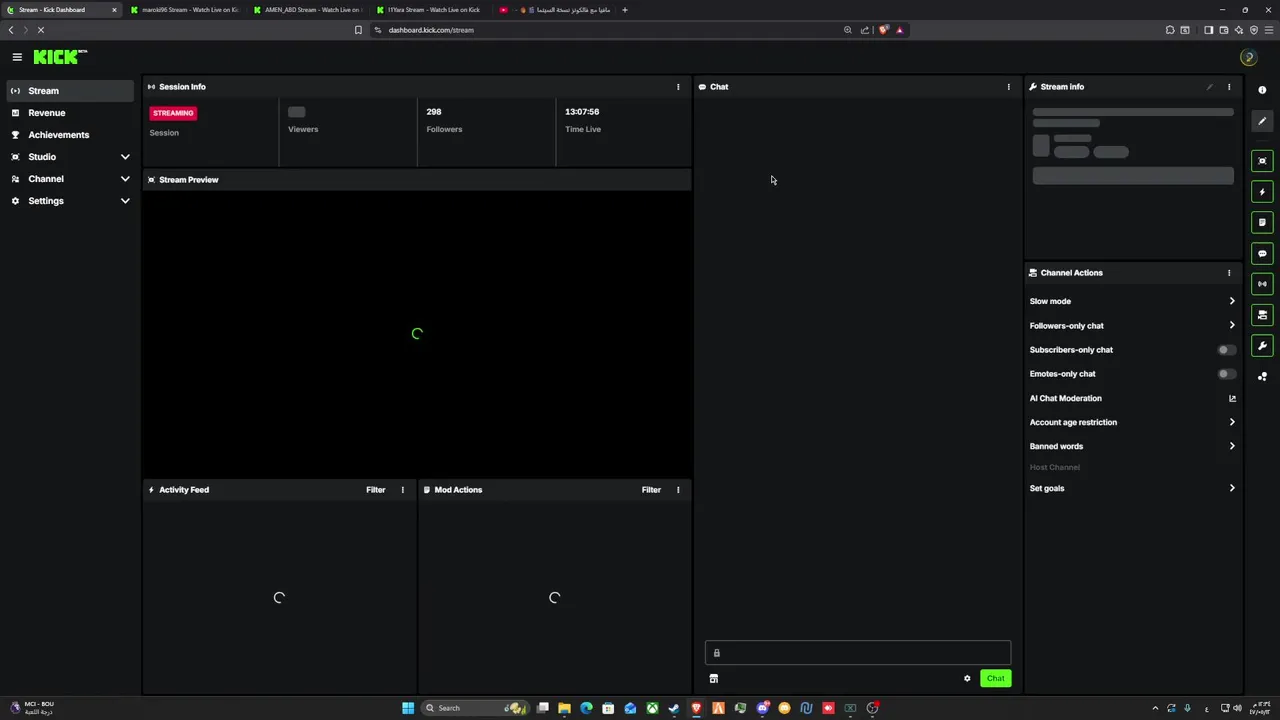Image resolution: width=1280 pixels, height=720 pixels.
Task: Go to Revenue in left navigation
Action: pyautogui.click(x=70, y=113)
